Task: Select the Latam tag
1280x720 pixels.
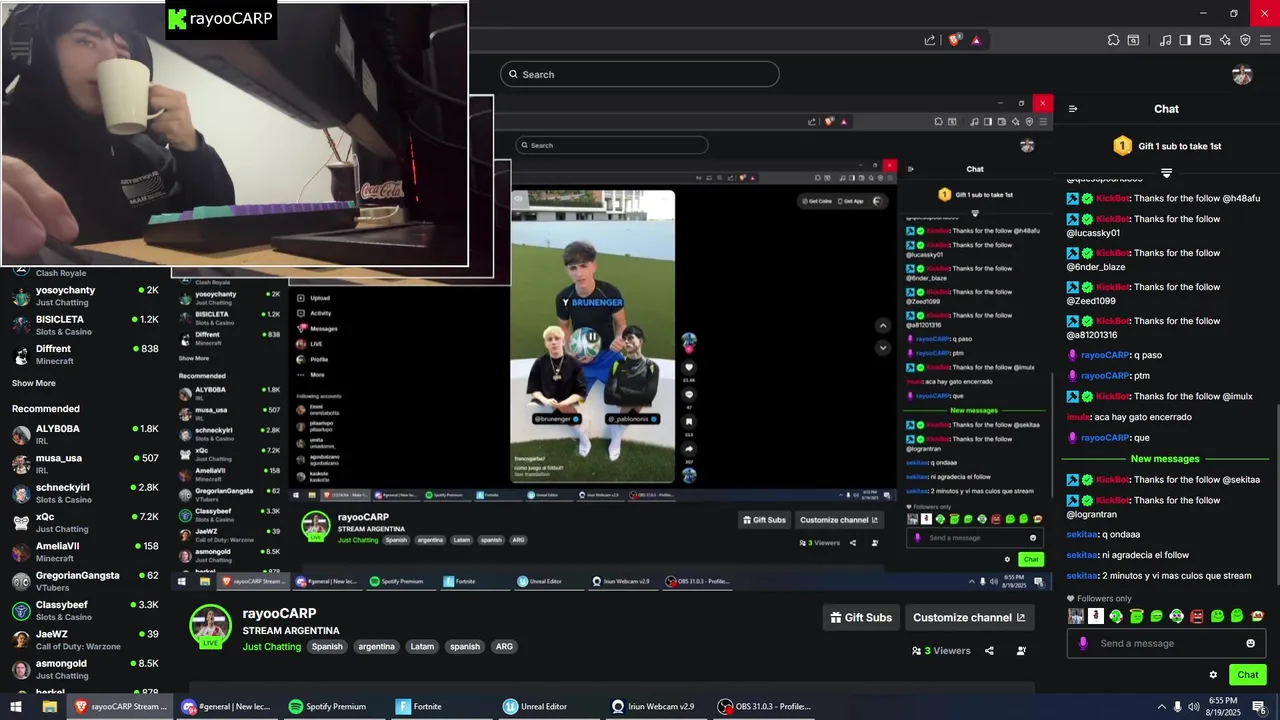Action: point(423,647)
